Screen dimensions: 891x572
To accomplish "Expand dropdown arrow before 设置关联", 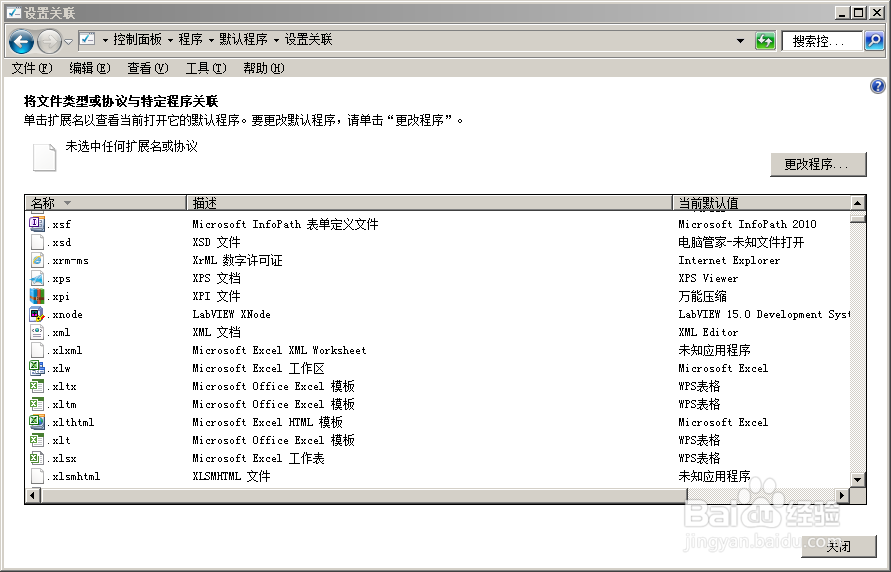I will click(277, 40).
